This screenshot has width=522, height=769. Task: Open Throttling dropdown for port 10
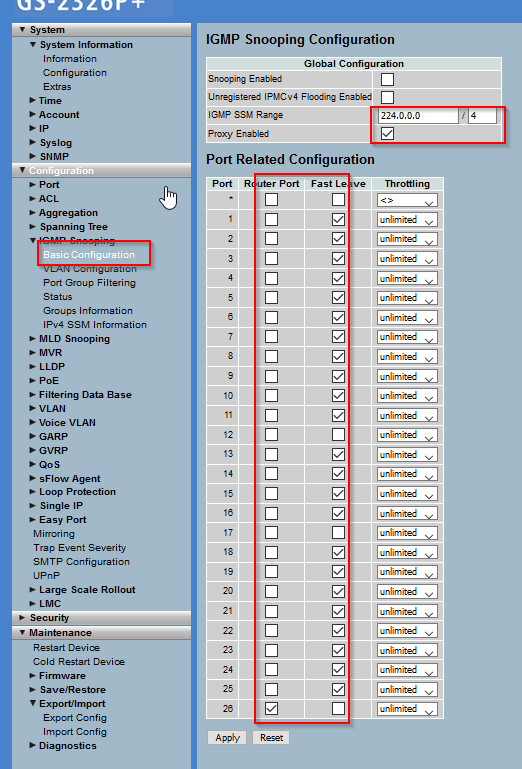(407, 396)
